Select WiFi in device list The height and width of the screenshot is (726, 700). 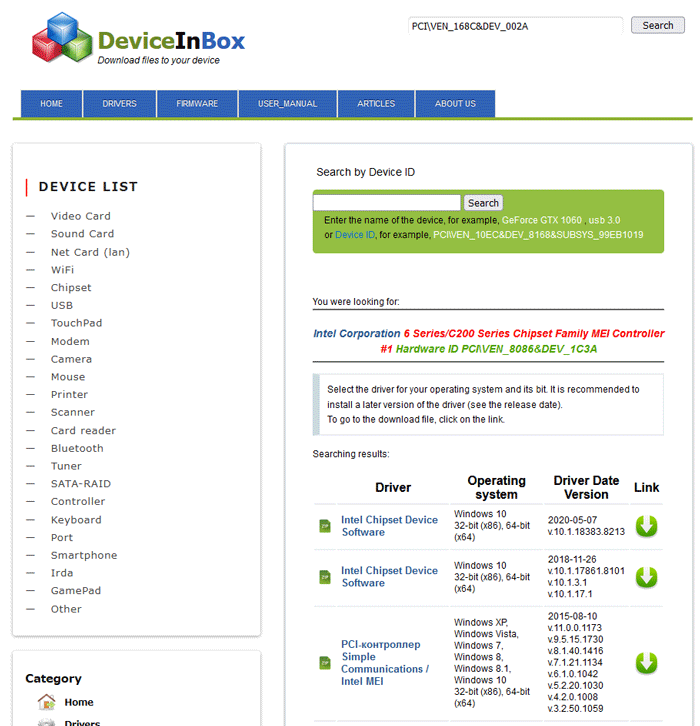click(62, 270)
